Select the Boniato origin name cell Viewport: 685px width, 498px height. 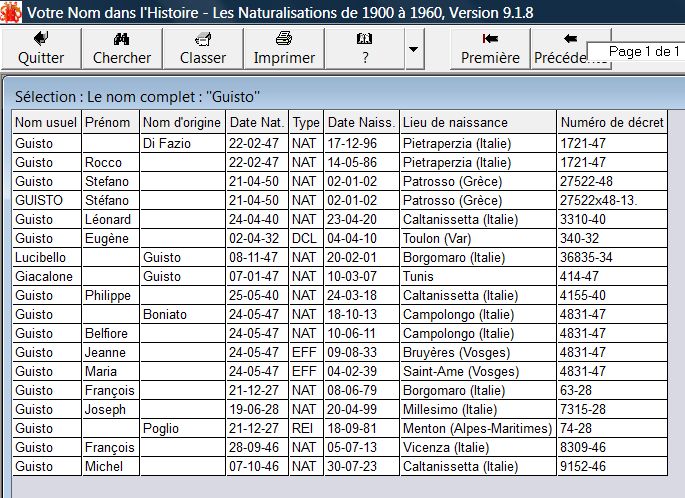182,315
